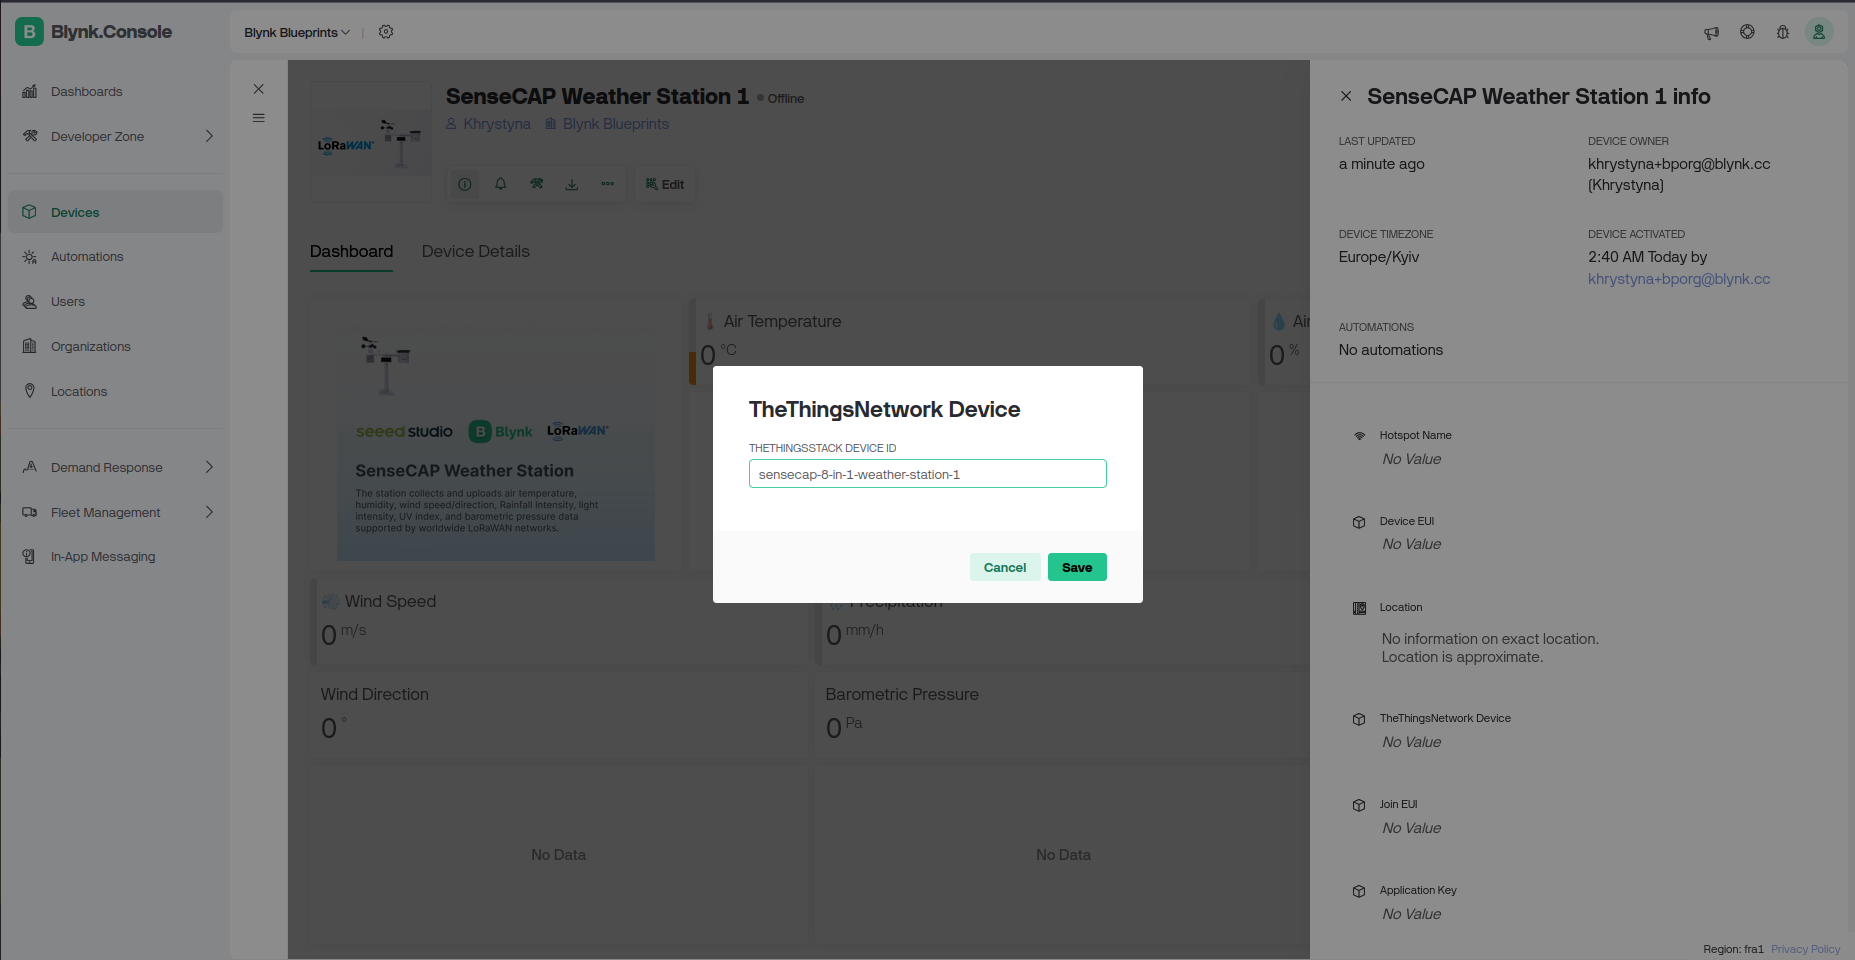Click the khrystyna+bporg@blynk.cc activation link
1855x960 pixels.
point(1679,279)
